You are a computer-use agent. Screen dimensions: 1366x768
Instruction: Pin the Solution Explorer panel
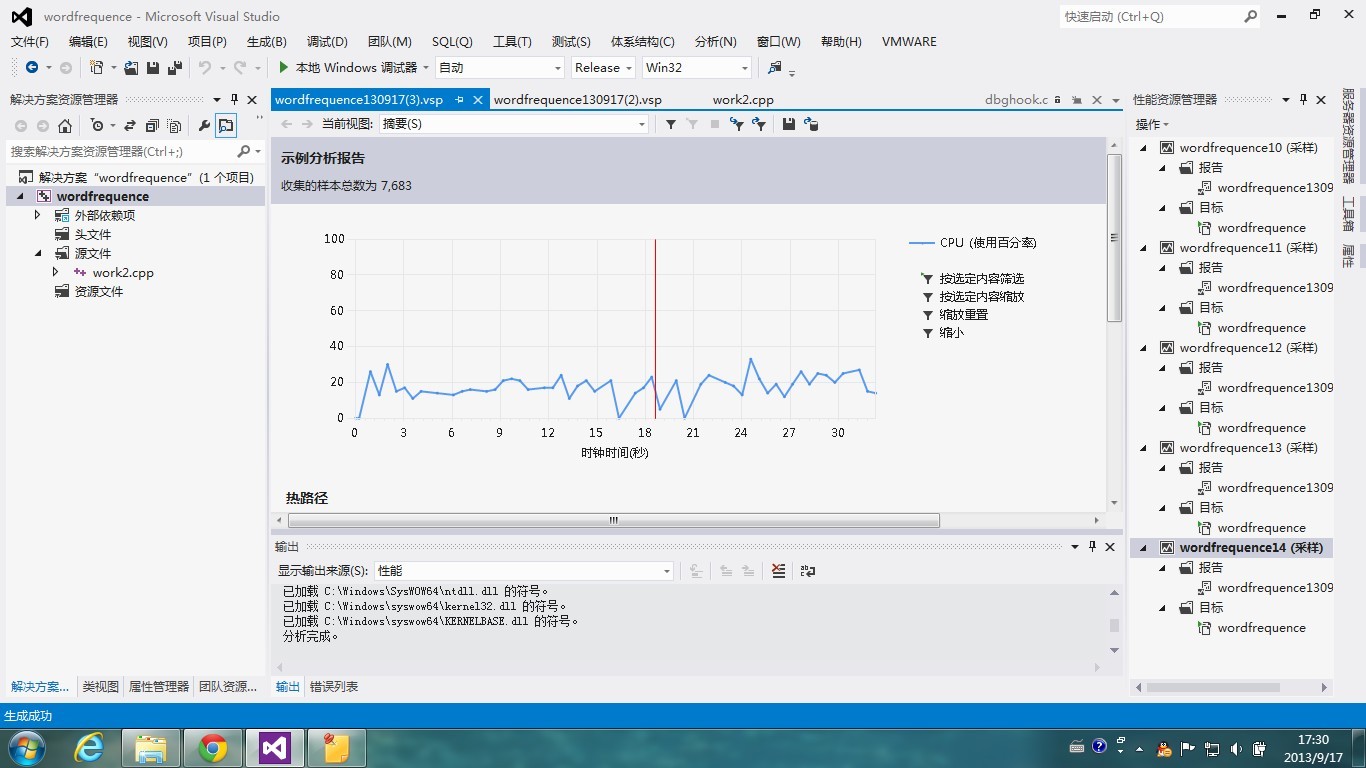(x=235, y=99)
